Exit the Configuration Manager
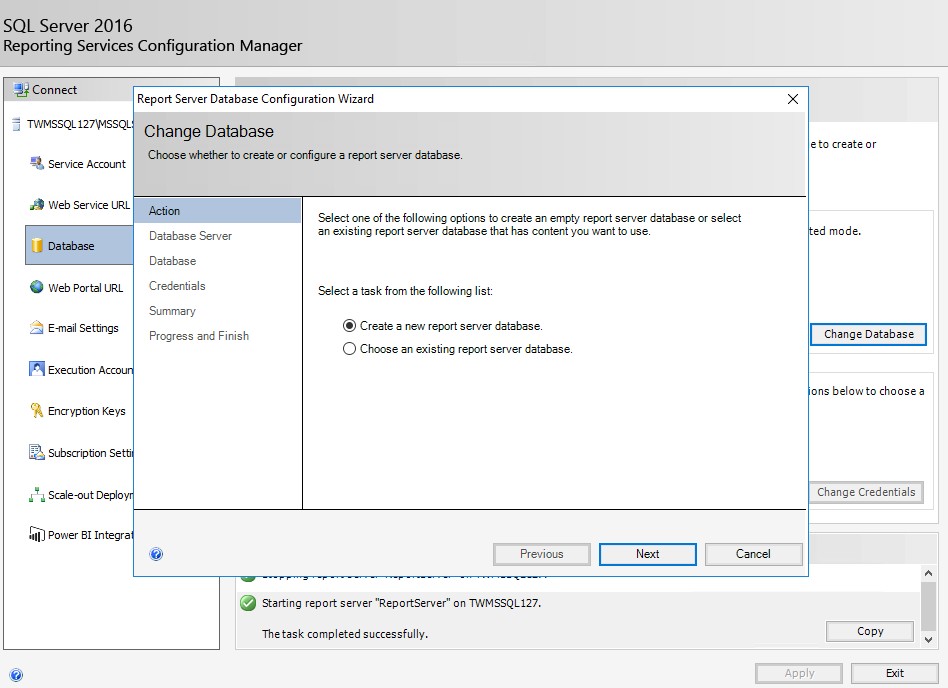 (x=895, y=673)
